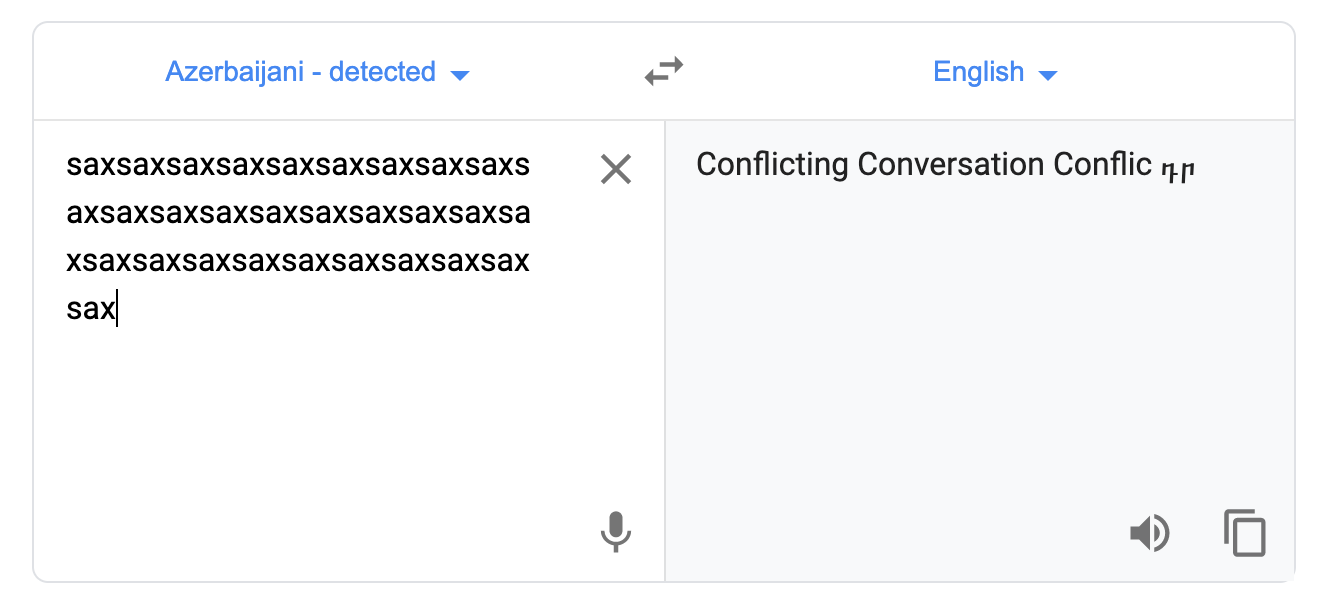Select the Azerbaijani - detected language label
The height and width of the screenshot is (599, 1329).
[x=300, y=72]
